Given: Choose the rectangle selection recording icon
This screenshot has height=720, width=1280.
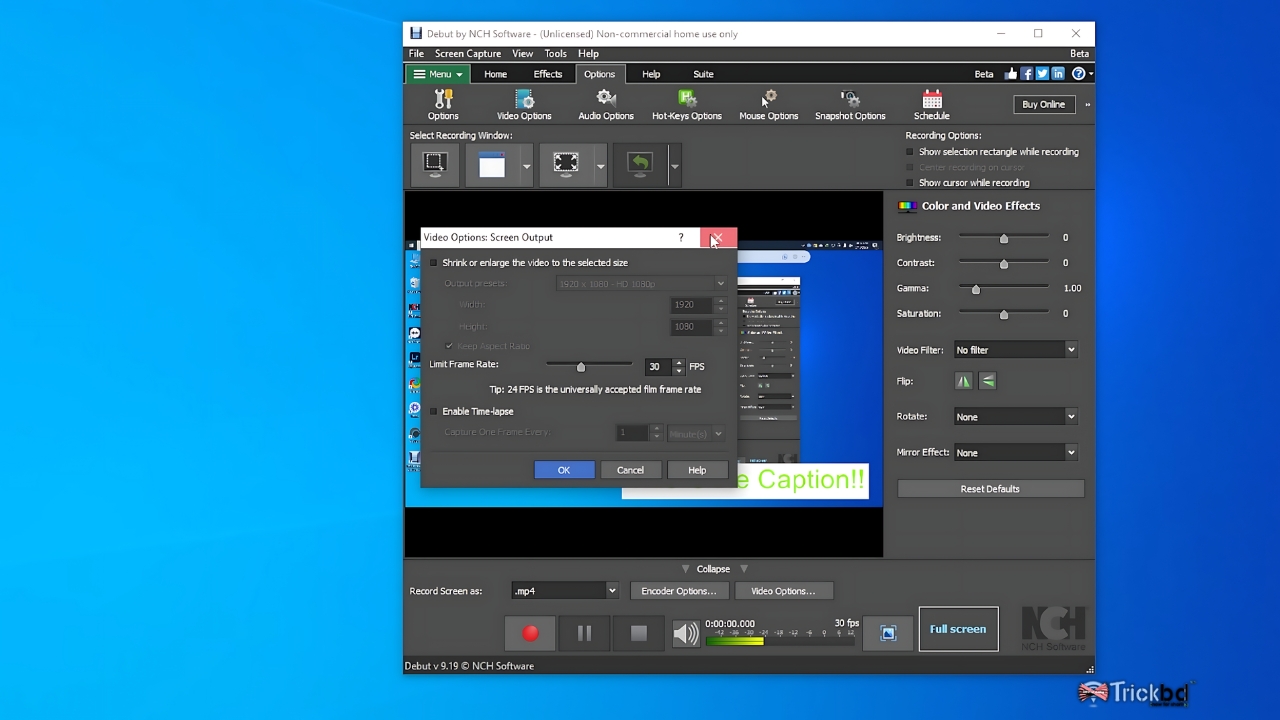Looking at the screenshot, I should click(x=435, y=165).
